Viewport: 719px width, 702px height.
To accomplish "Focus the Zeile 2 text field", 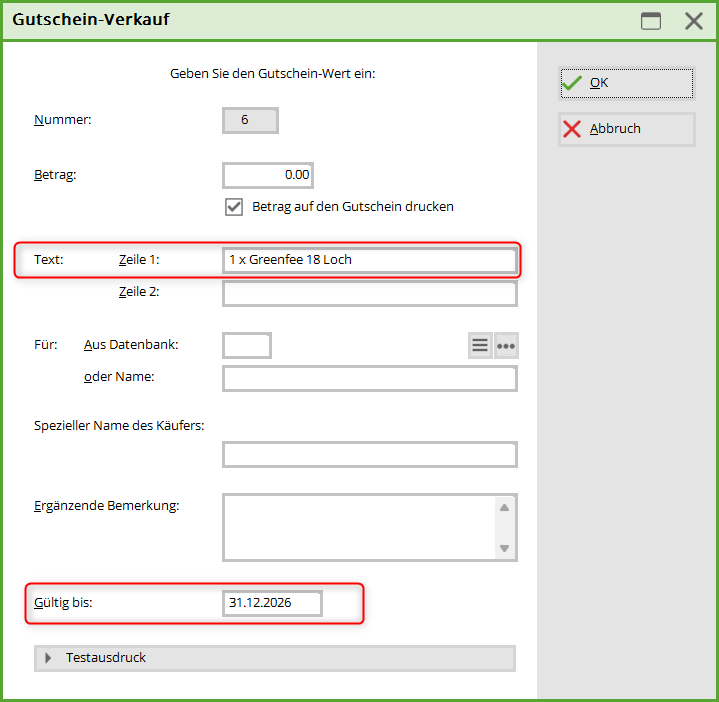I will tap(369, 293).
